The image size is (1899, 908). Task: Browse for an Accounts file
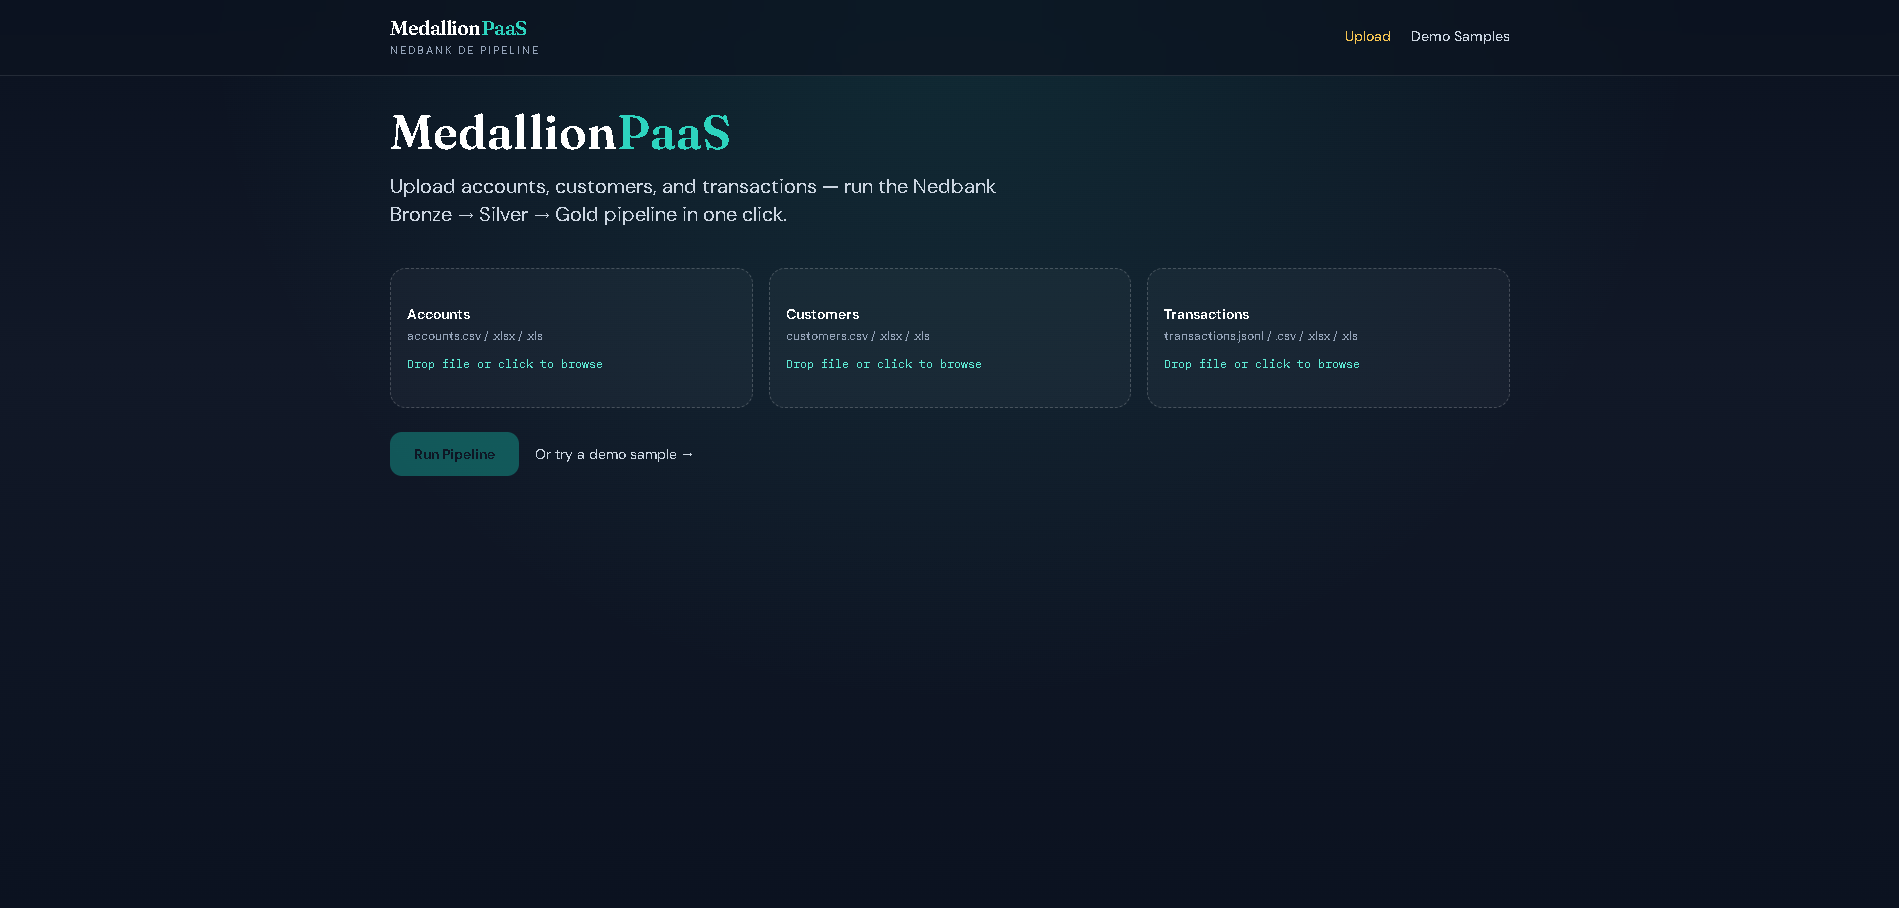571,338
